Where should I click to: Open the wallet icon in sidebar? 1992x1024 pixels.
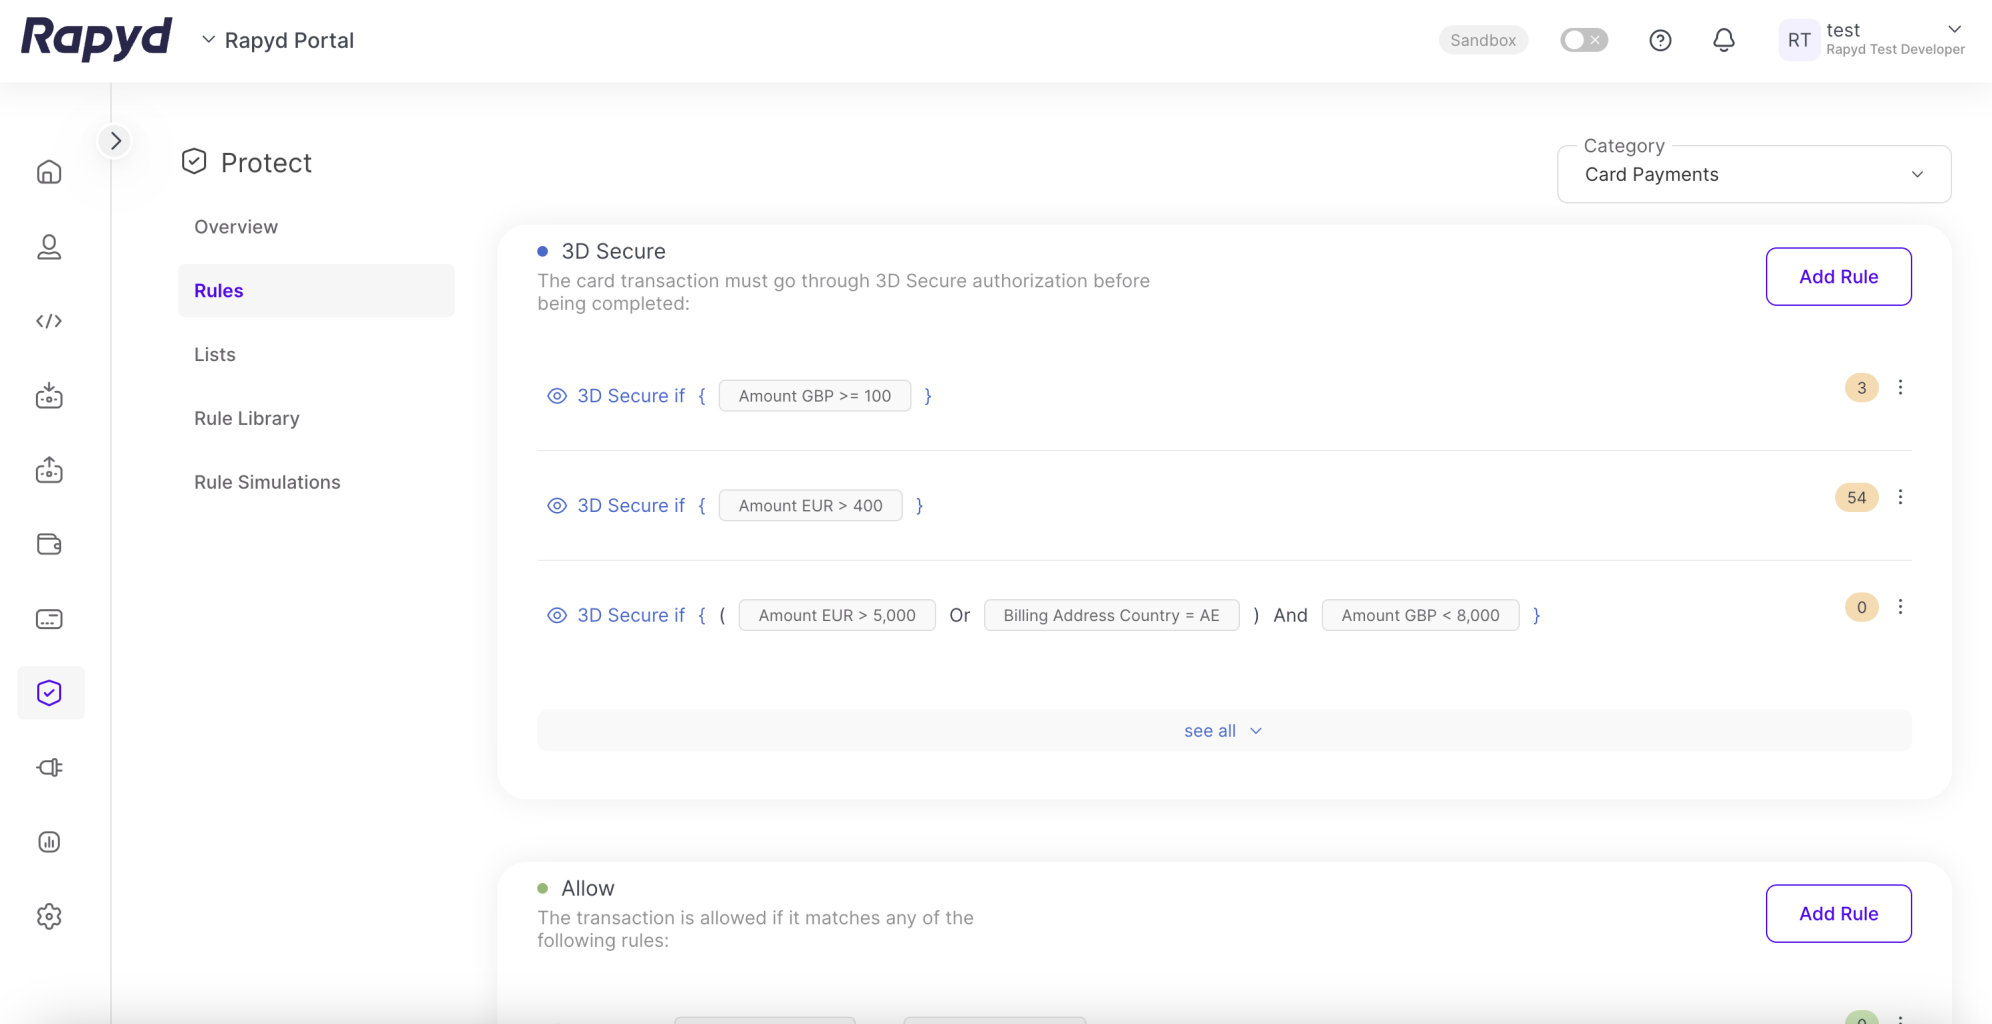(x=49, y=544)
